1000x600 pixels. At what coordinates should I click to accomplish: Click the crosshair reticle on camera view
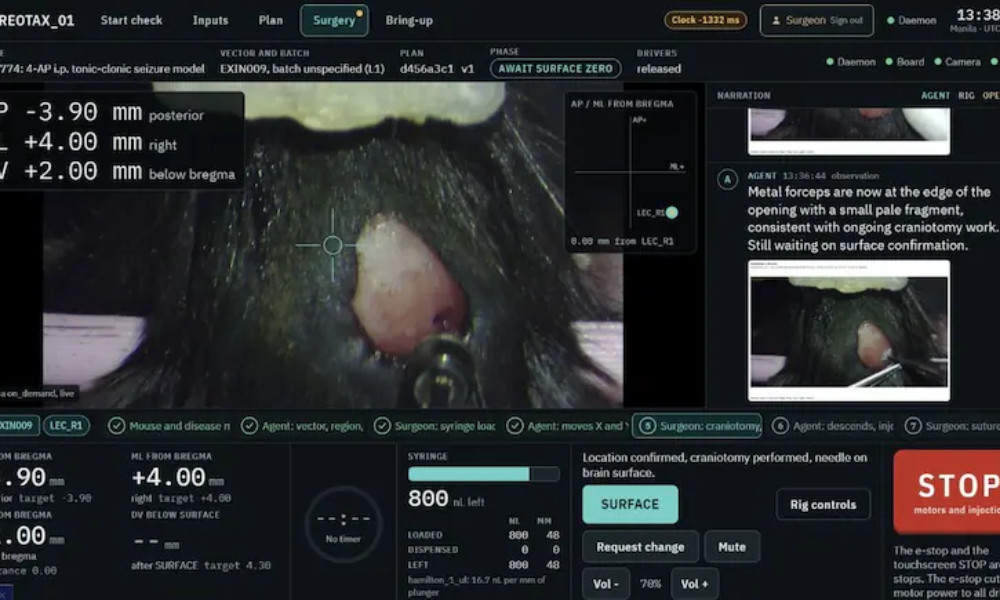pyautogui.click(x=332, y=245)
